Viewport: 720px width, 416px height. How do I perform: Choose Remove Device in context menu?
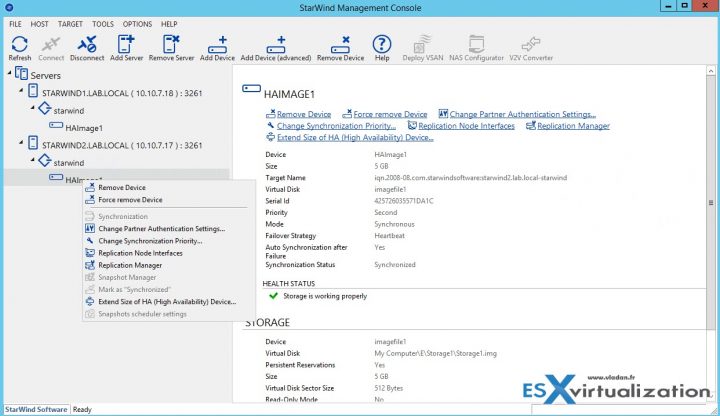169,187
